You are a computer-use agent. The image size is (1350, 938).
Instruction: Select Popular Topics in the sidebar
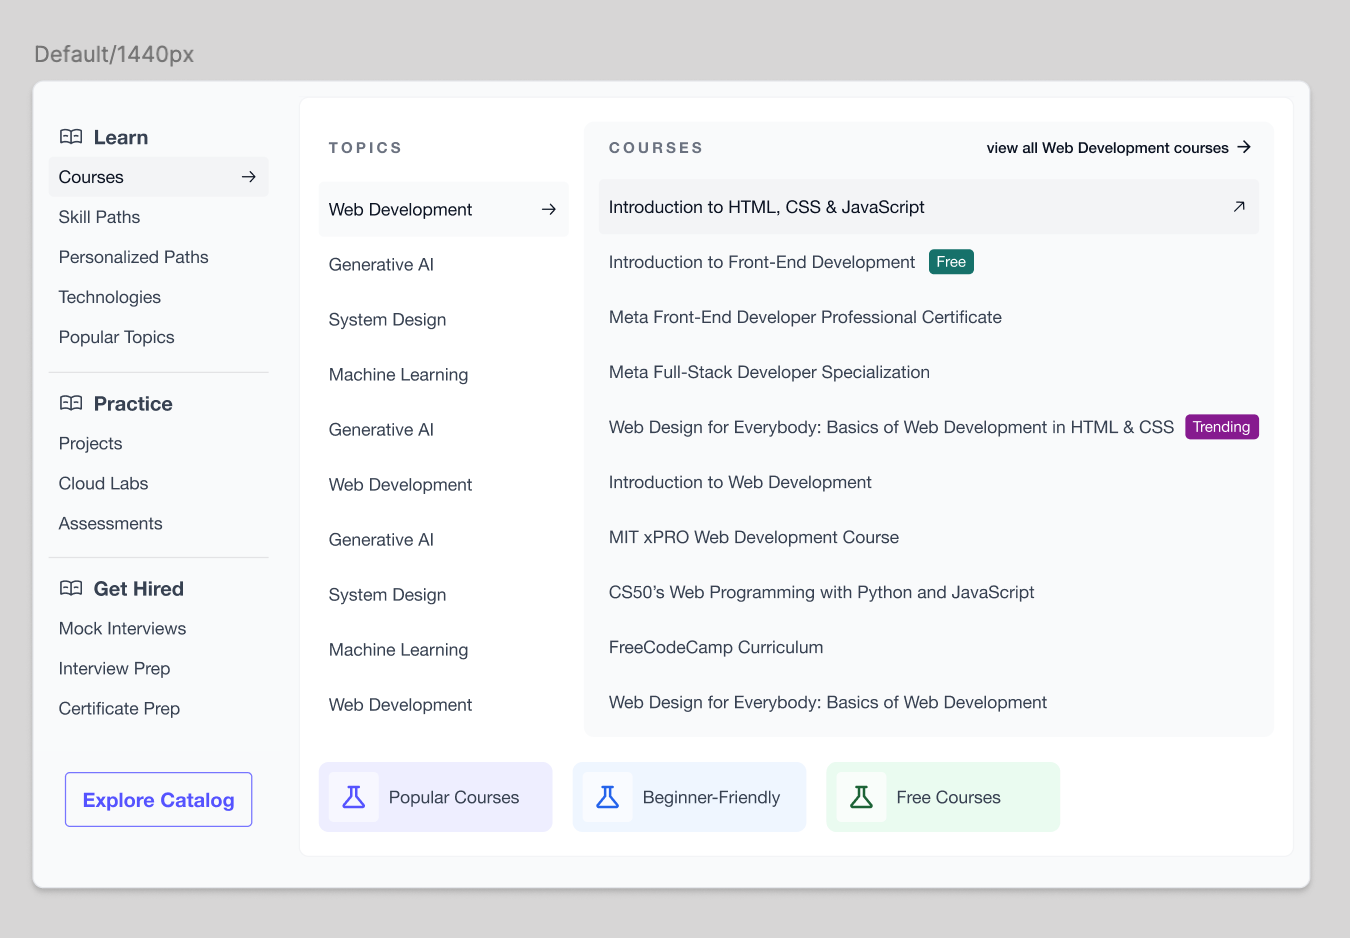pyautogui.click(x=117, y=337)
